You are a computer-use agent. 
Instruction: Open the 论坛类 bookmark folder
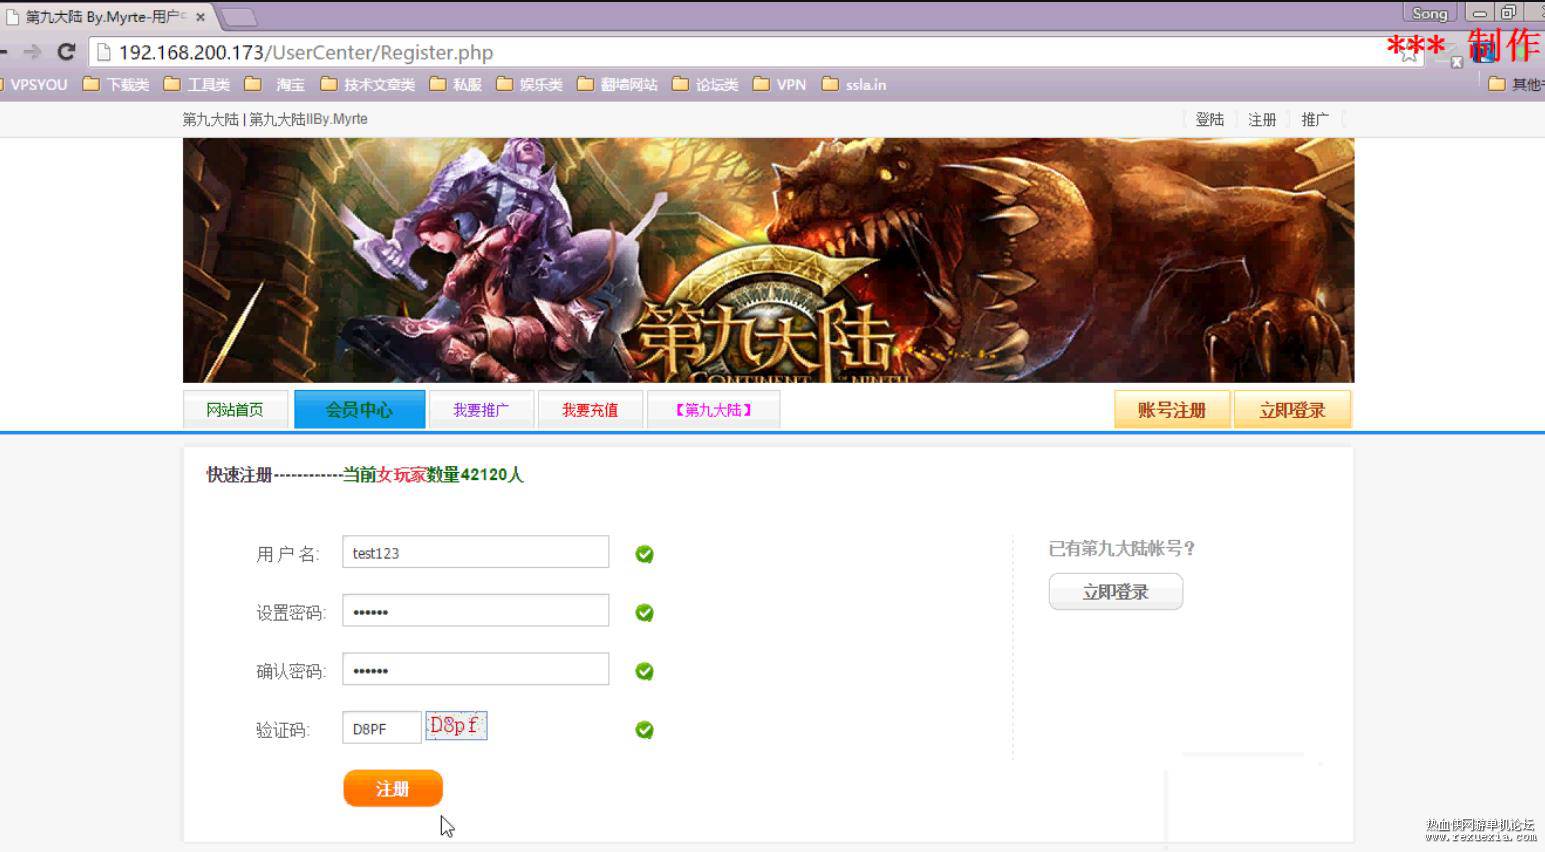[706, 85]
